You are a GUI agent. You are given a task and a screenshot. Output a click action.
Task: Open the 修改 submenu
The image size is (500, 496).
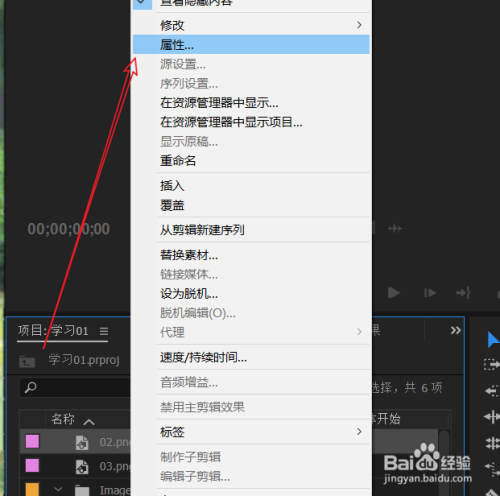[251, 25]
